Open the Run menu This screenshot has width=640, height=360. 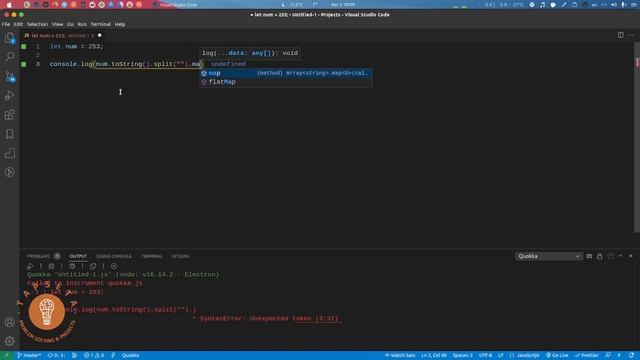click(82, 24)
